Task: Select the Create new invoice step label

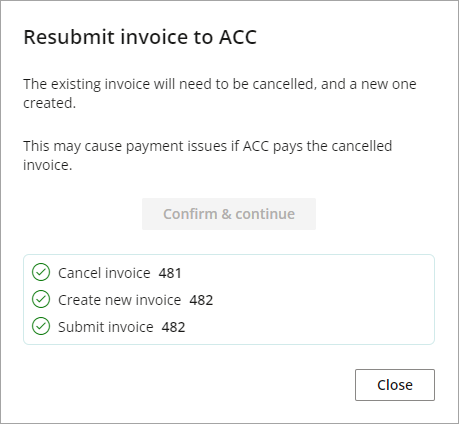Action: point(120,300)
